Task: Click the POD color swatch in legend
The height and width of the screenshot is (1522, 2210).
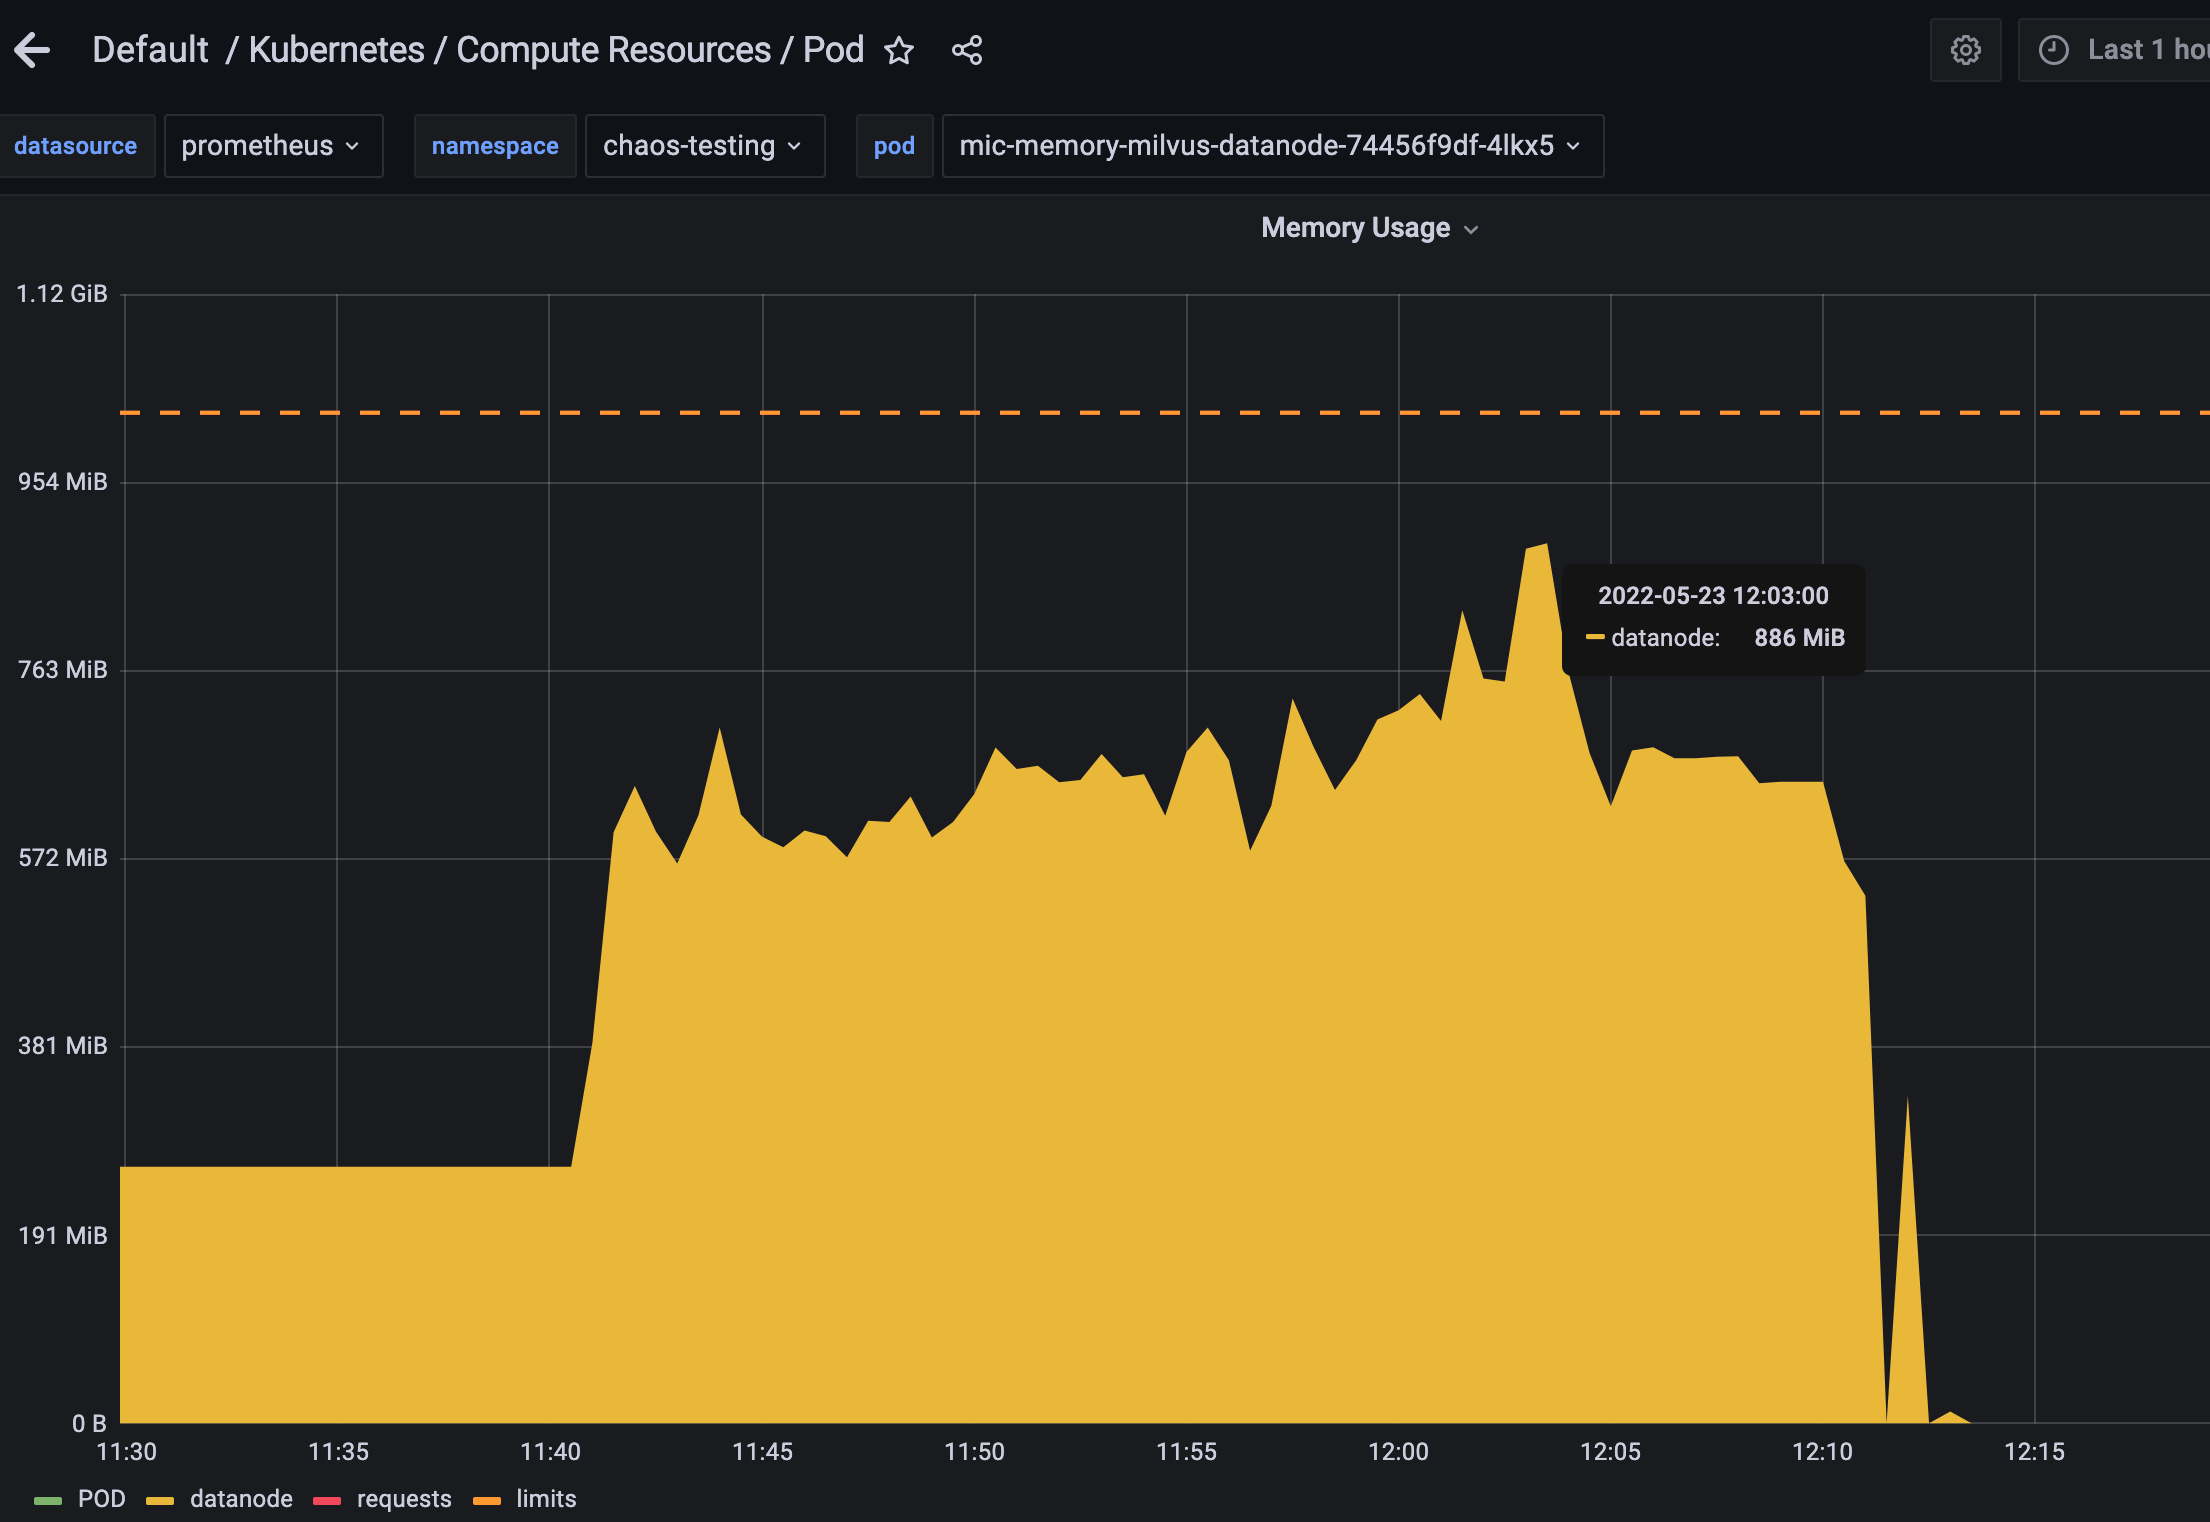Action: [48, 1498]
